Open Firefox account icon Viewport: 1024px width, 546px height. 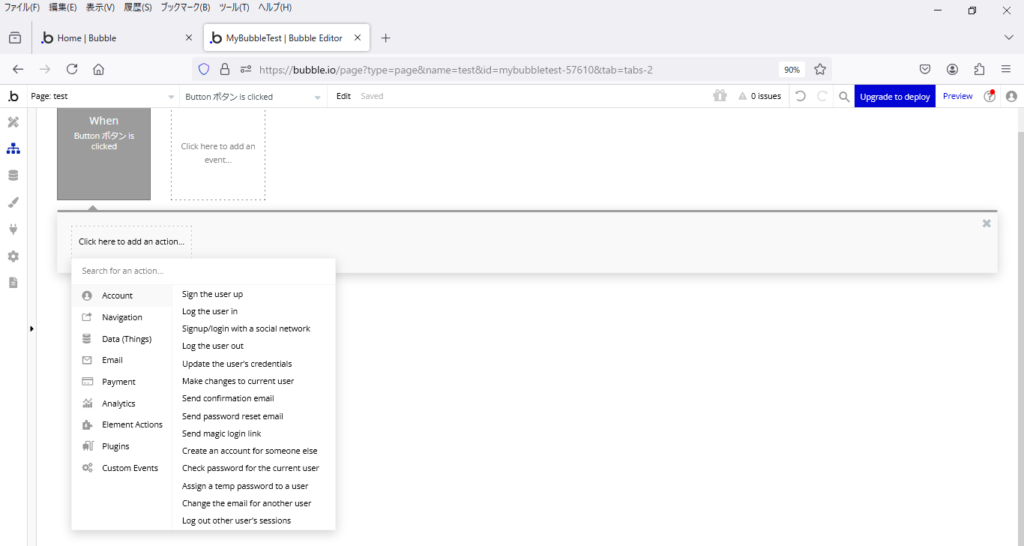pos(952,69)
